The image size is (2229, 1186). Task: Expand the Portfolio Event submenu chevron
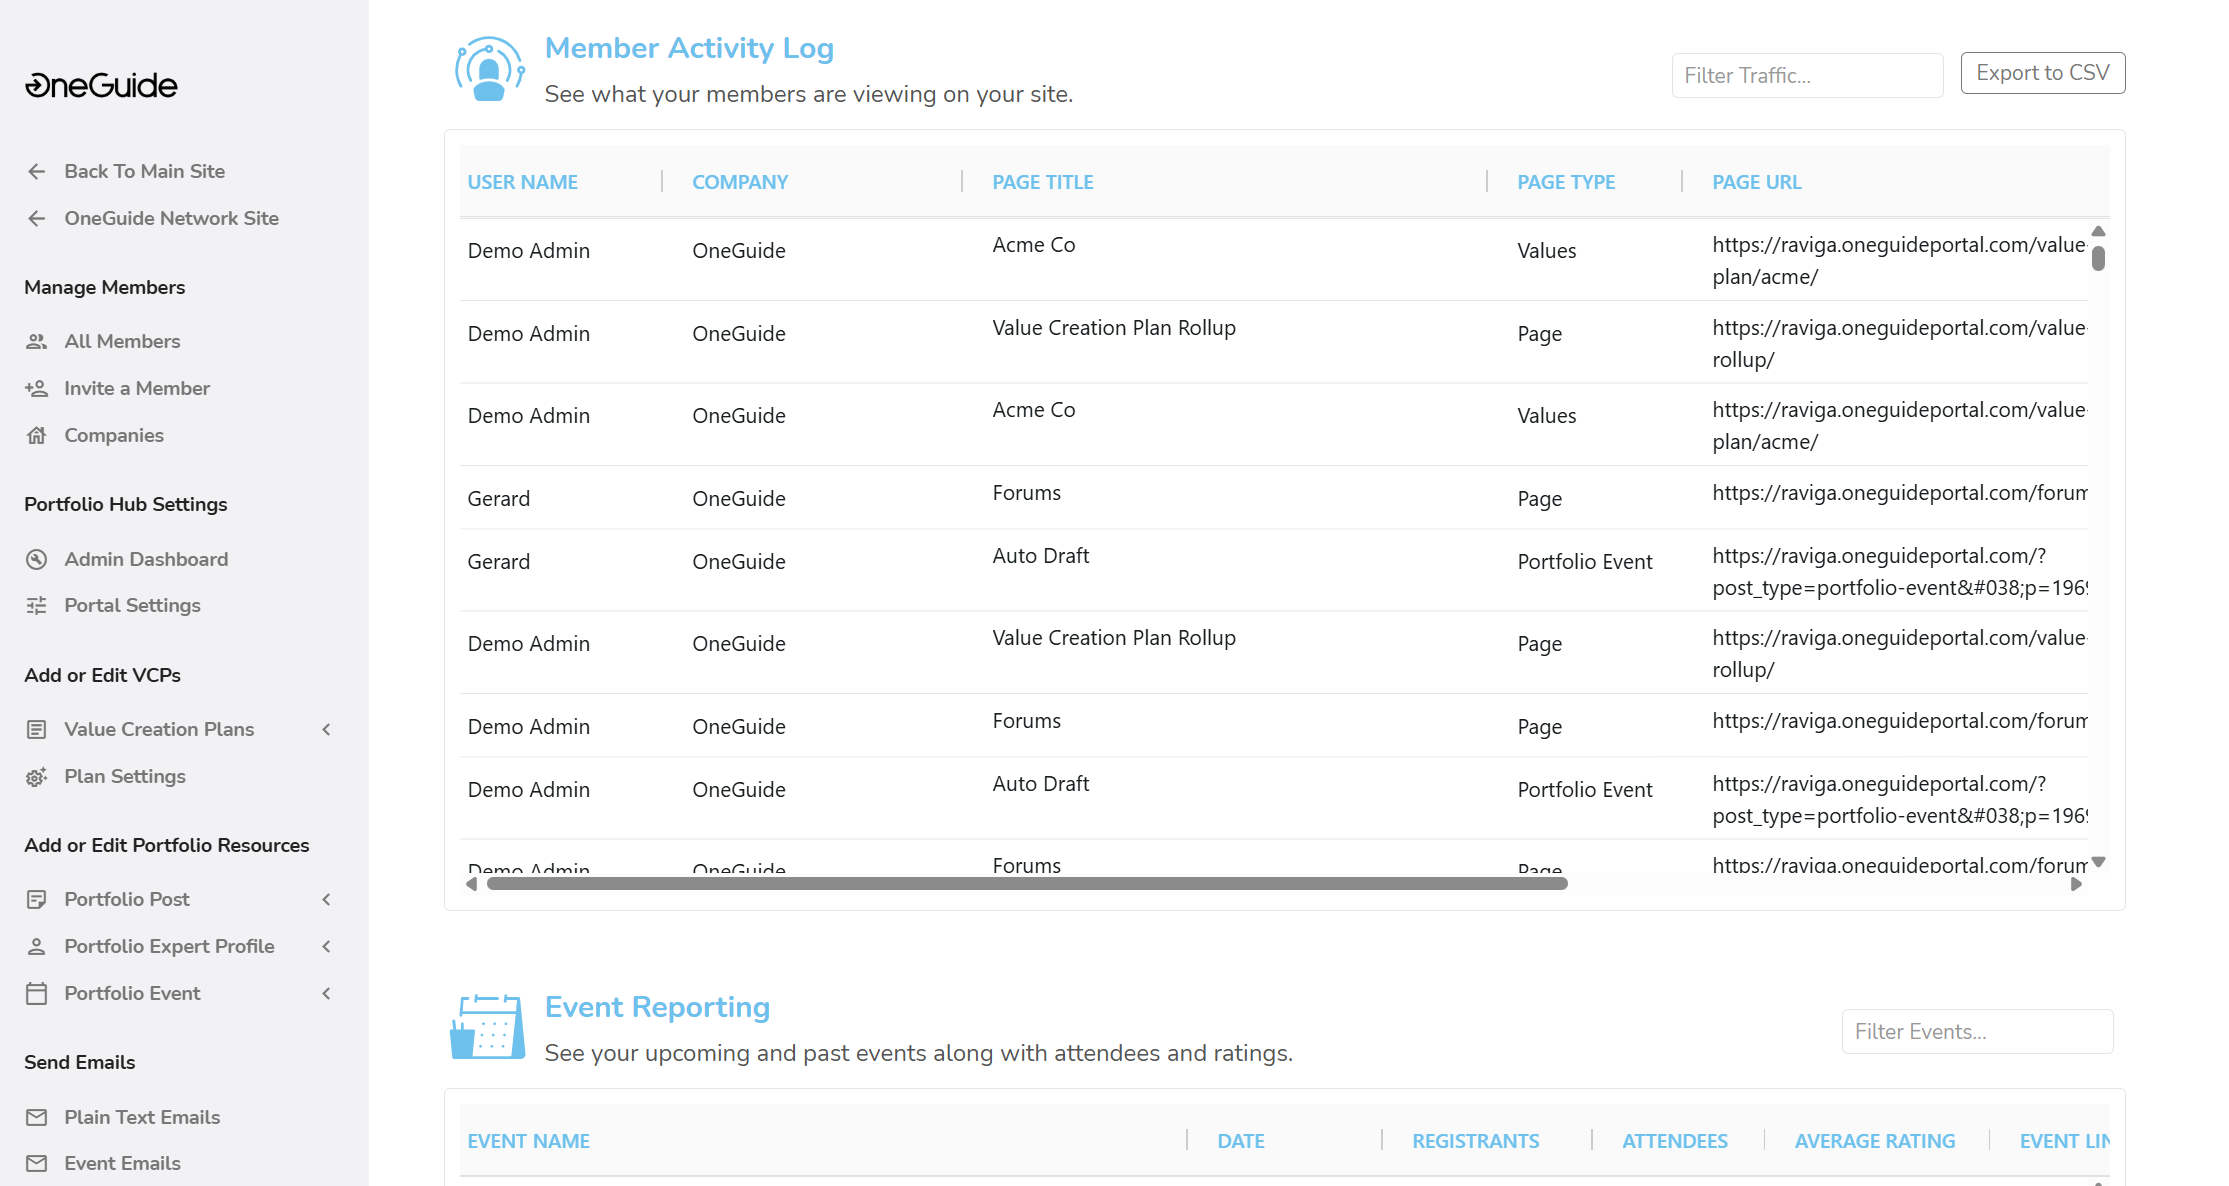(x=326, y=993)
